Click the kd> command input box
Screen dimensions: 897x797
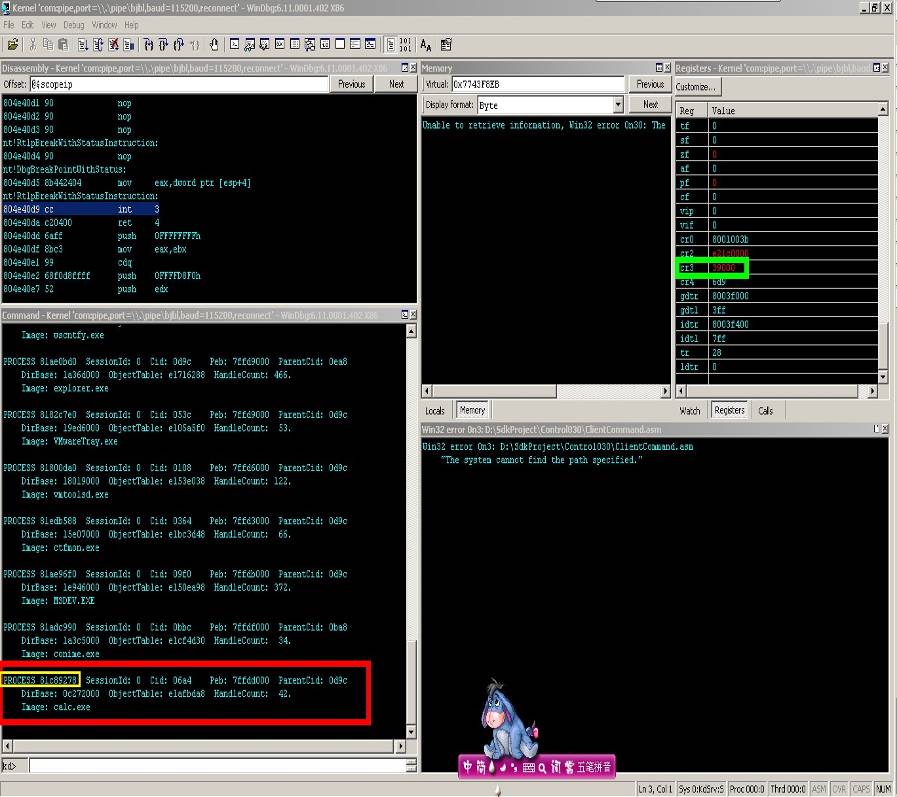[217, 766]
